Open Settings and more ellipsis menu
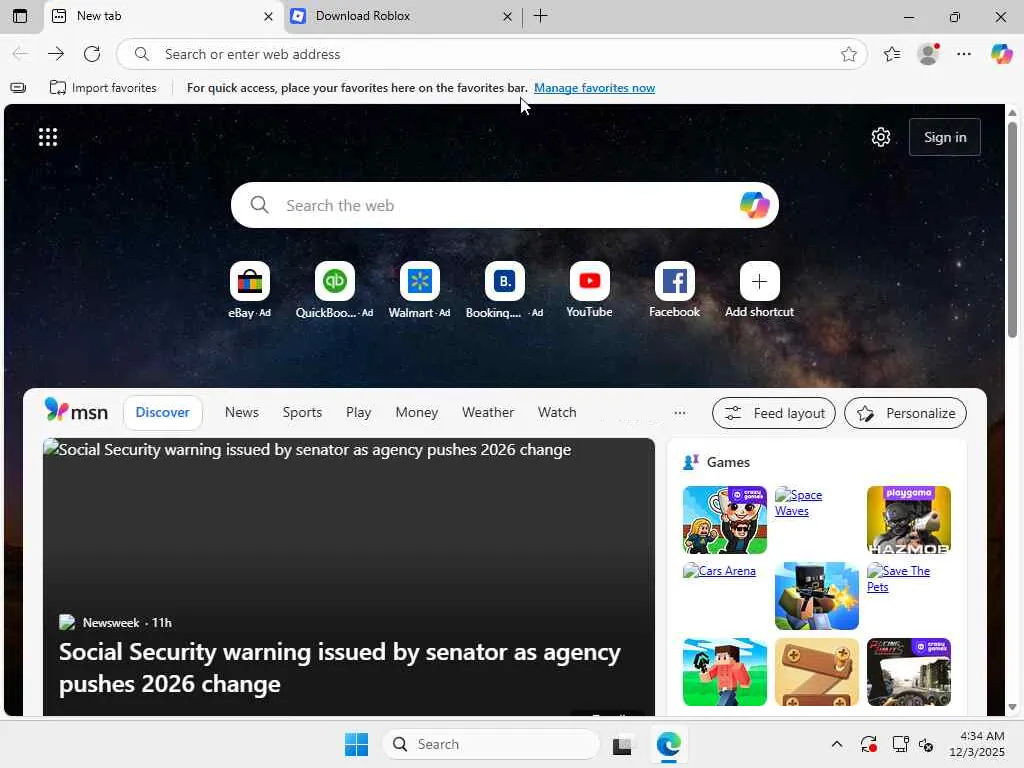This screenshot has width=1024, height=768. [964, 54]
